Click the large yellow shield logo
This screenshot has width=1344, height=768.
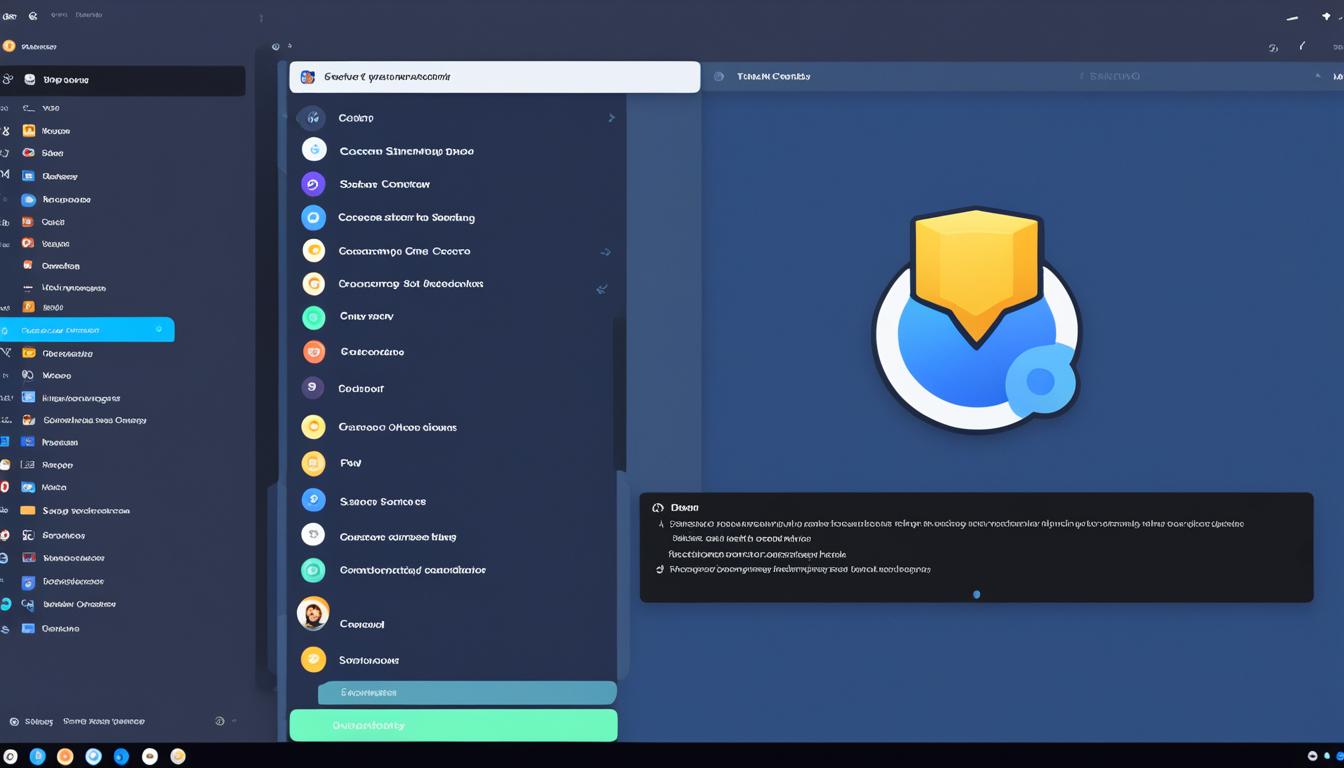(x=975, y=272)
